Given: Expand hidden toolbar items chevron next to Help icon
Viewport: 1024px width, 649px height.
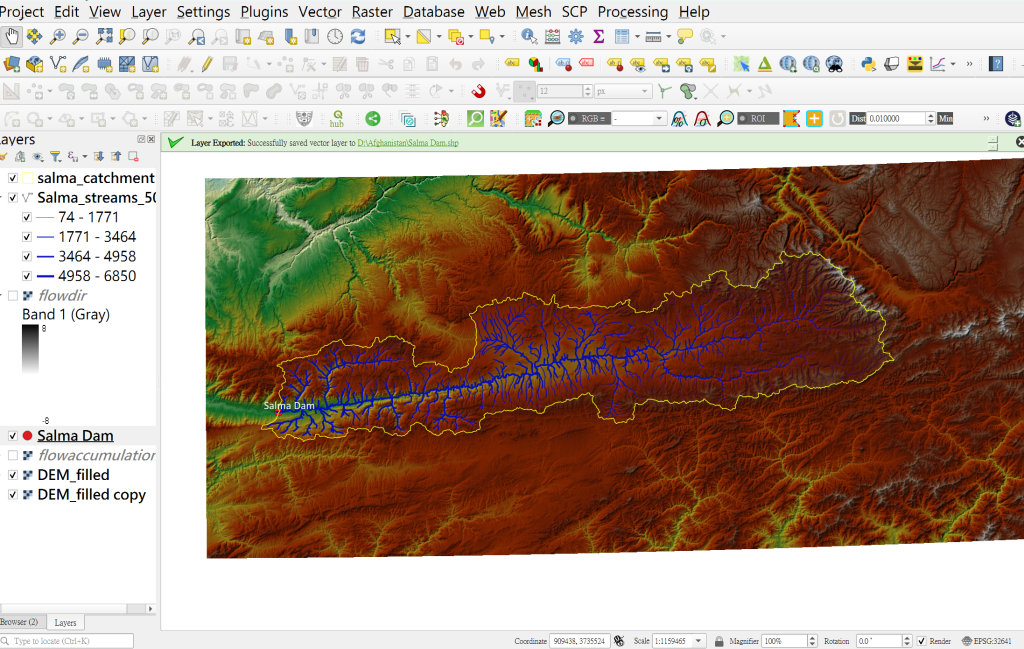Looking at the screenshot, I should pos(969,64).
